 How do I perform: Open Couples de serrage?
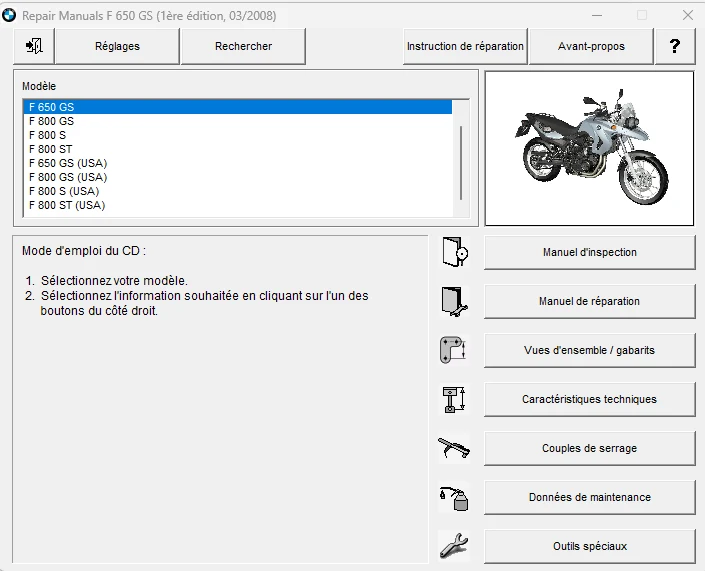point(590,448)
